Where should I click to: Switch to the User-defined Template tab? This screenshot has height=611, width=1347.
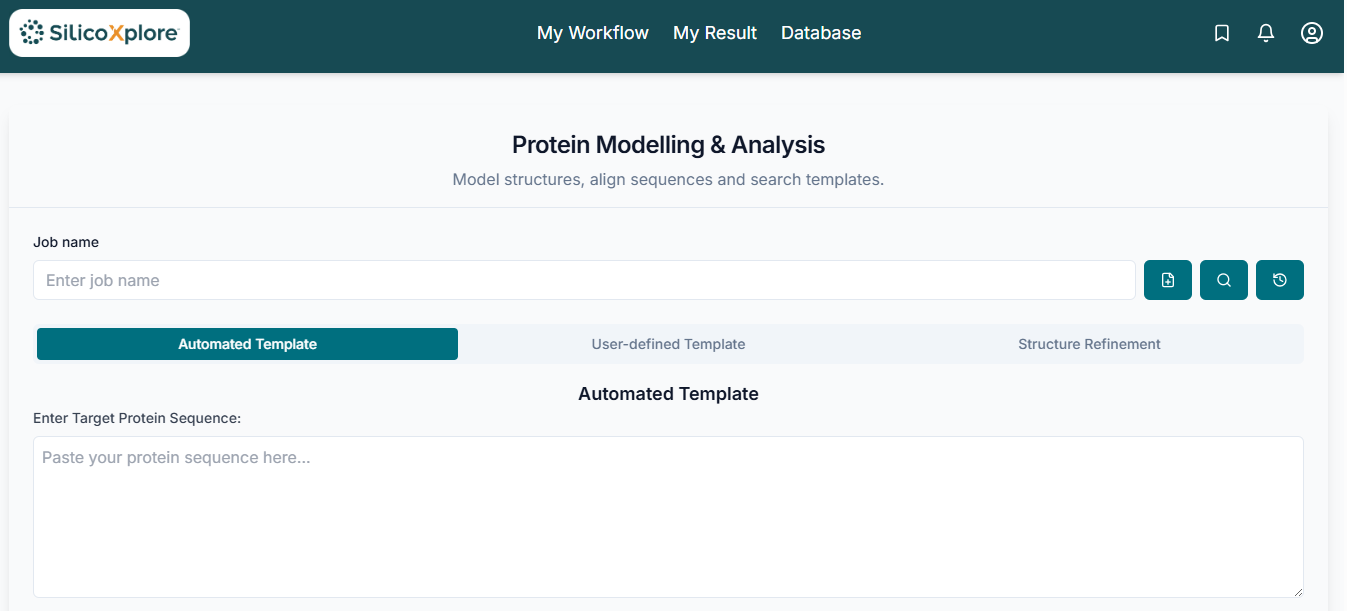coord(668,343)
